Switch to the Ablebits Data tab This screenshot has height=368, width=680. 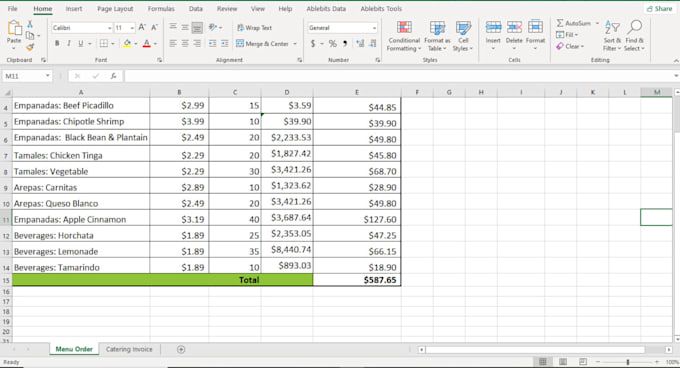click(x=326, y=9)
